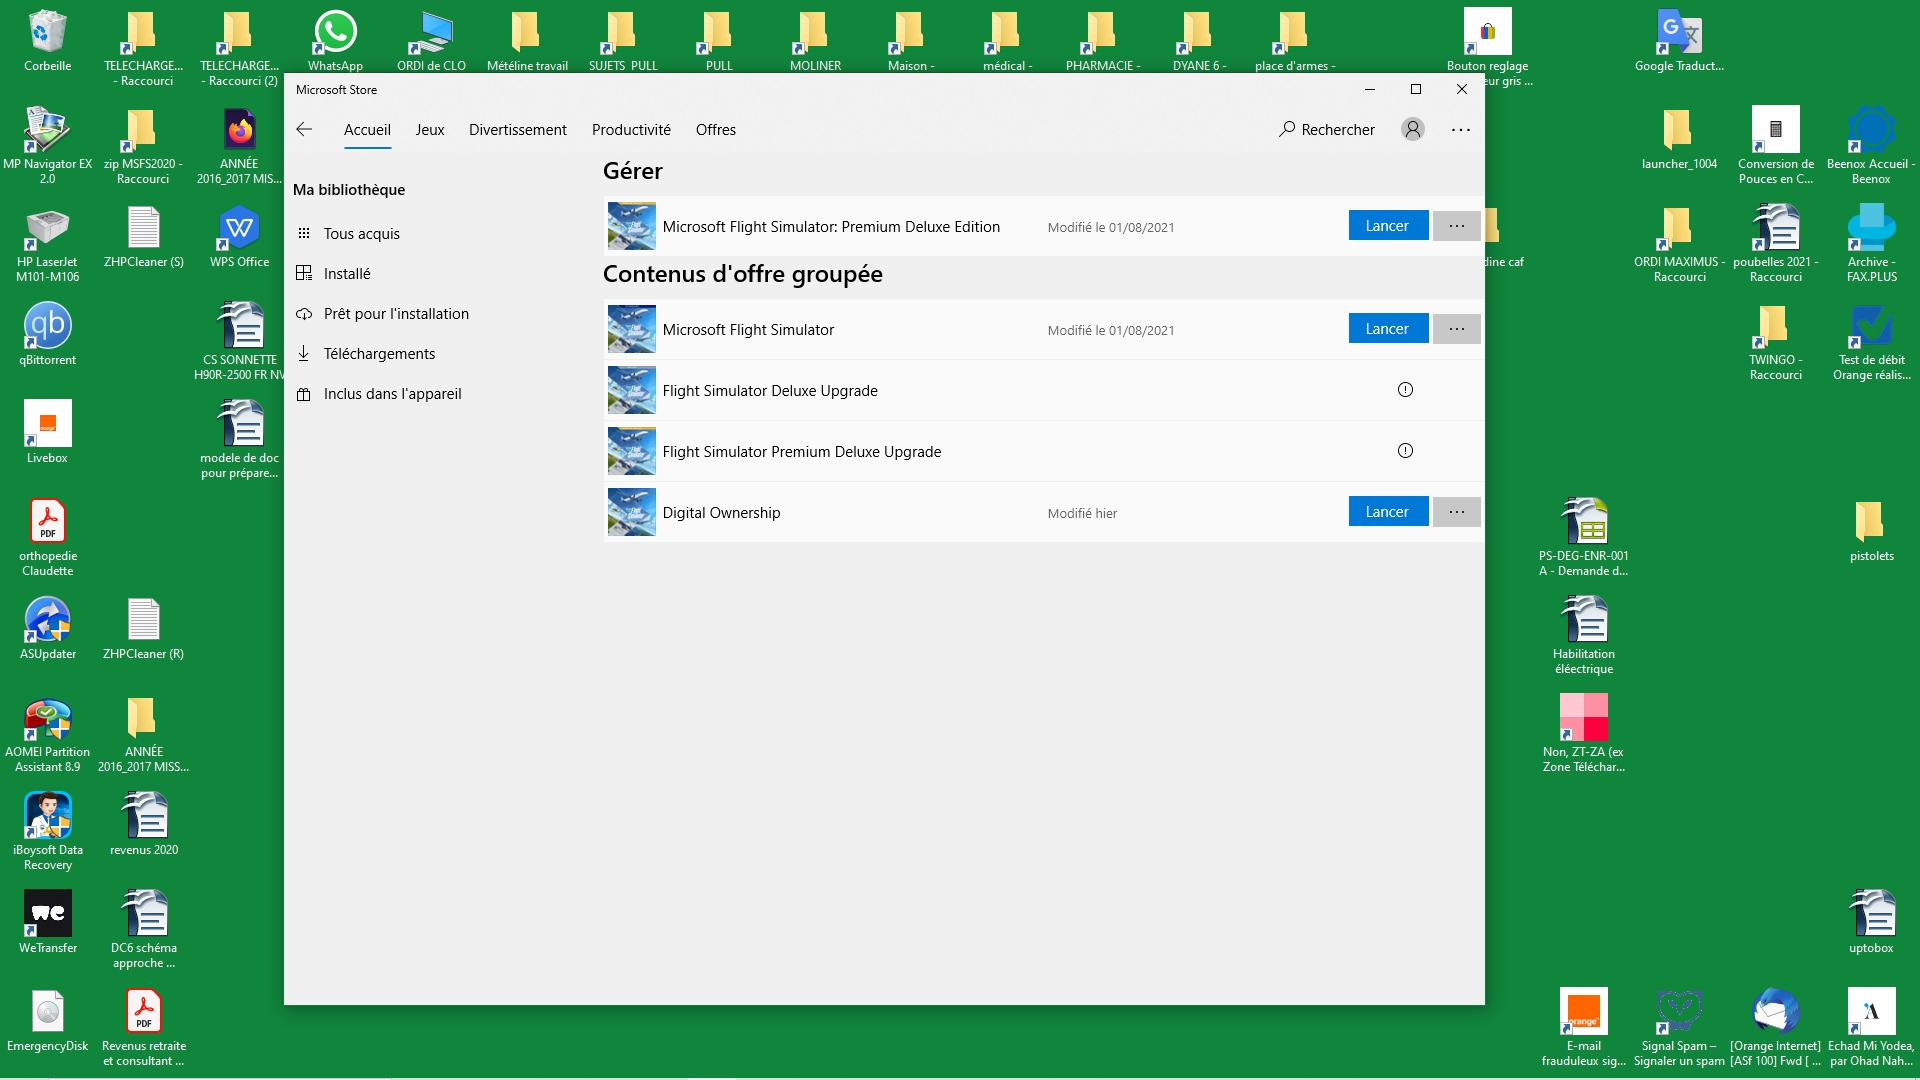This screenshot has width=1920, height=1080.
Task: Select the Signal Spam shortcut
Action: [x=1679, y=1028]
